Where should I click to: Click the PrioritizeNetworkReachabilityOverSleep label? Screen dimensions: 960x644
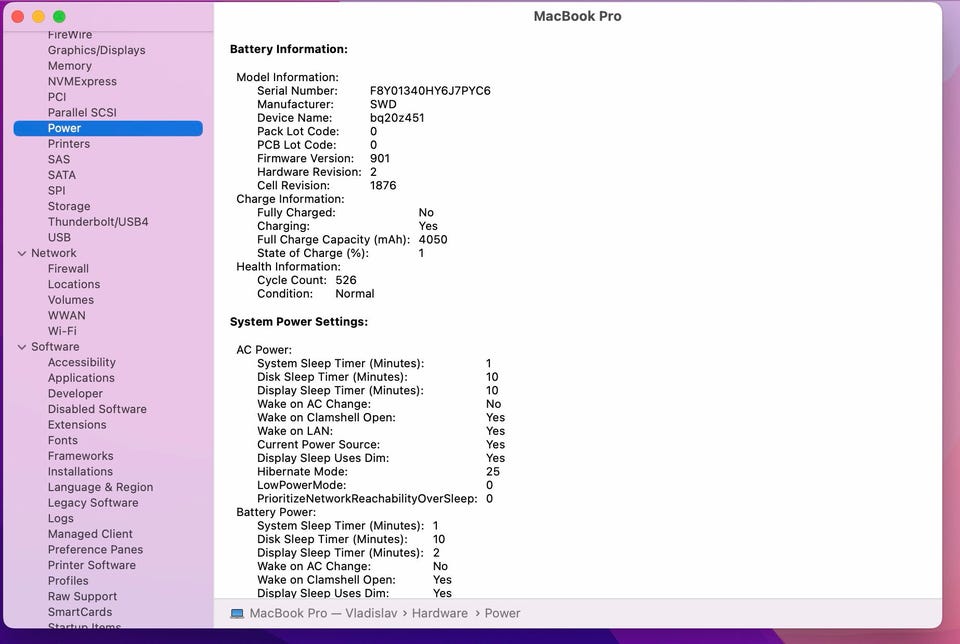[x=367, y=498]
